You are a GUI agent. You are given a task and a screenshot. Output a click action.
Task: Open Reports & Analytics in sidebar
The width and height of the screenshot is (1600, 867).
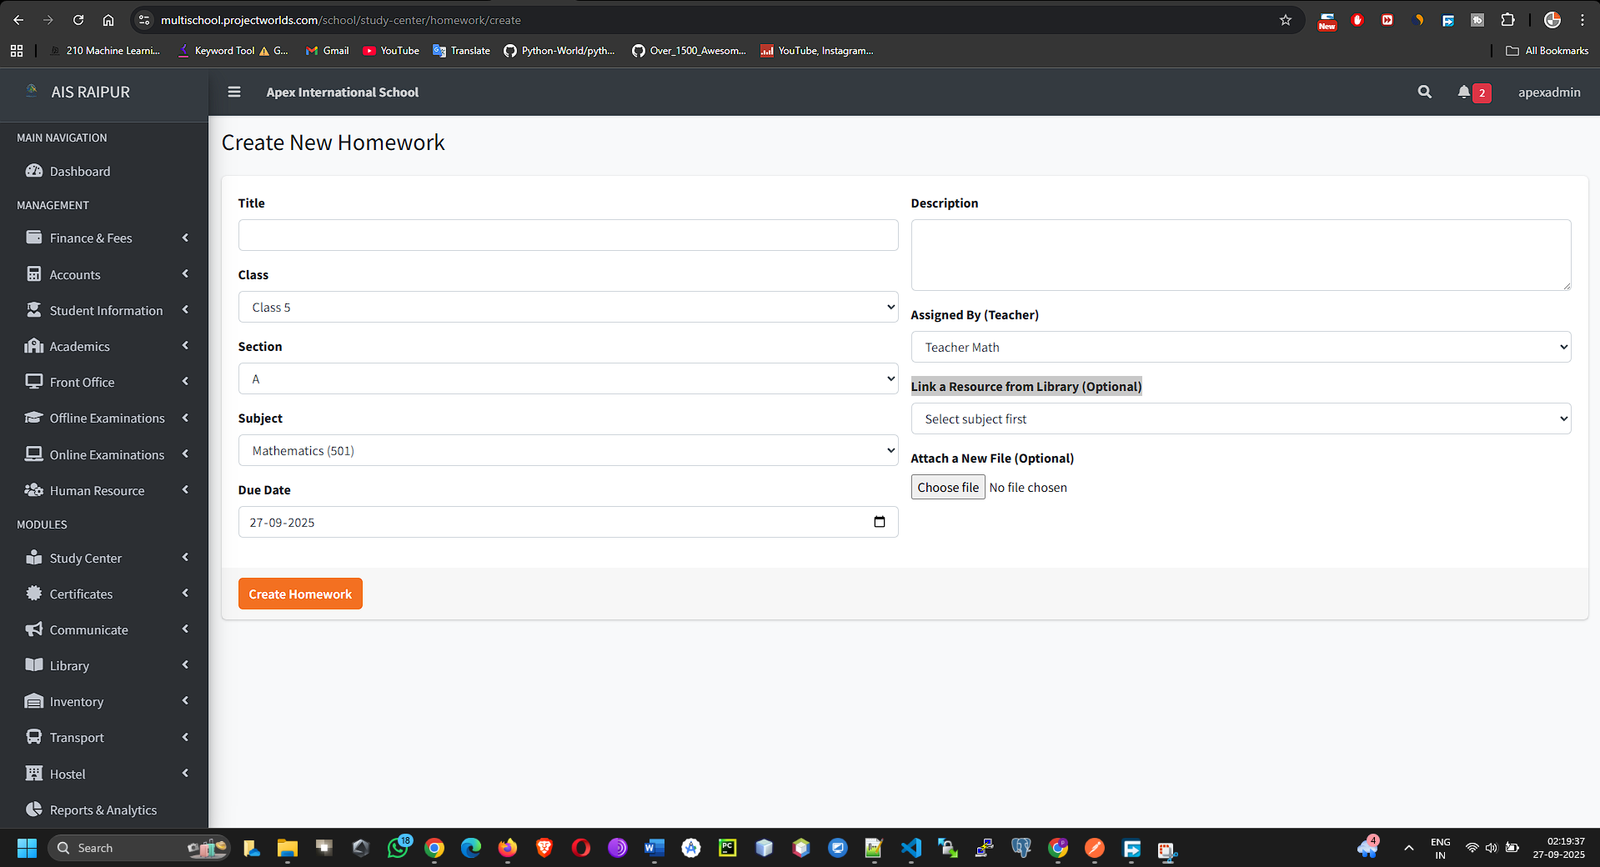pyautogui.click(x=103, y=810)
